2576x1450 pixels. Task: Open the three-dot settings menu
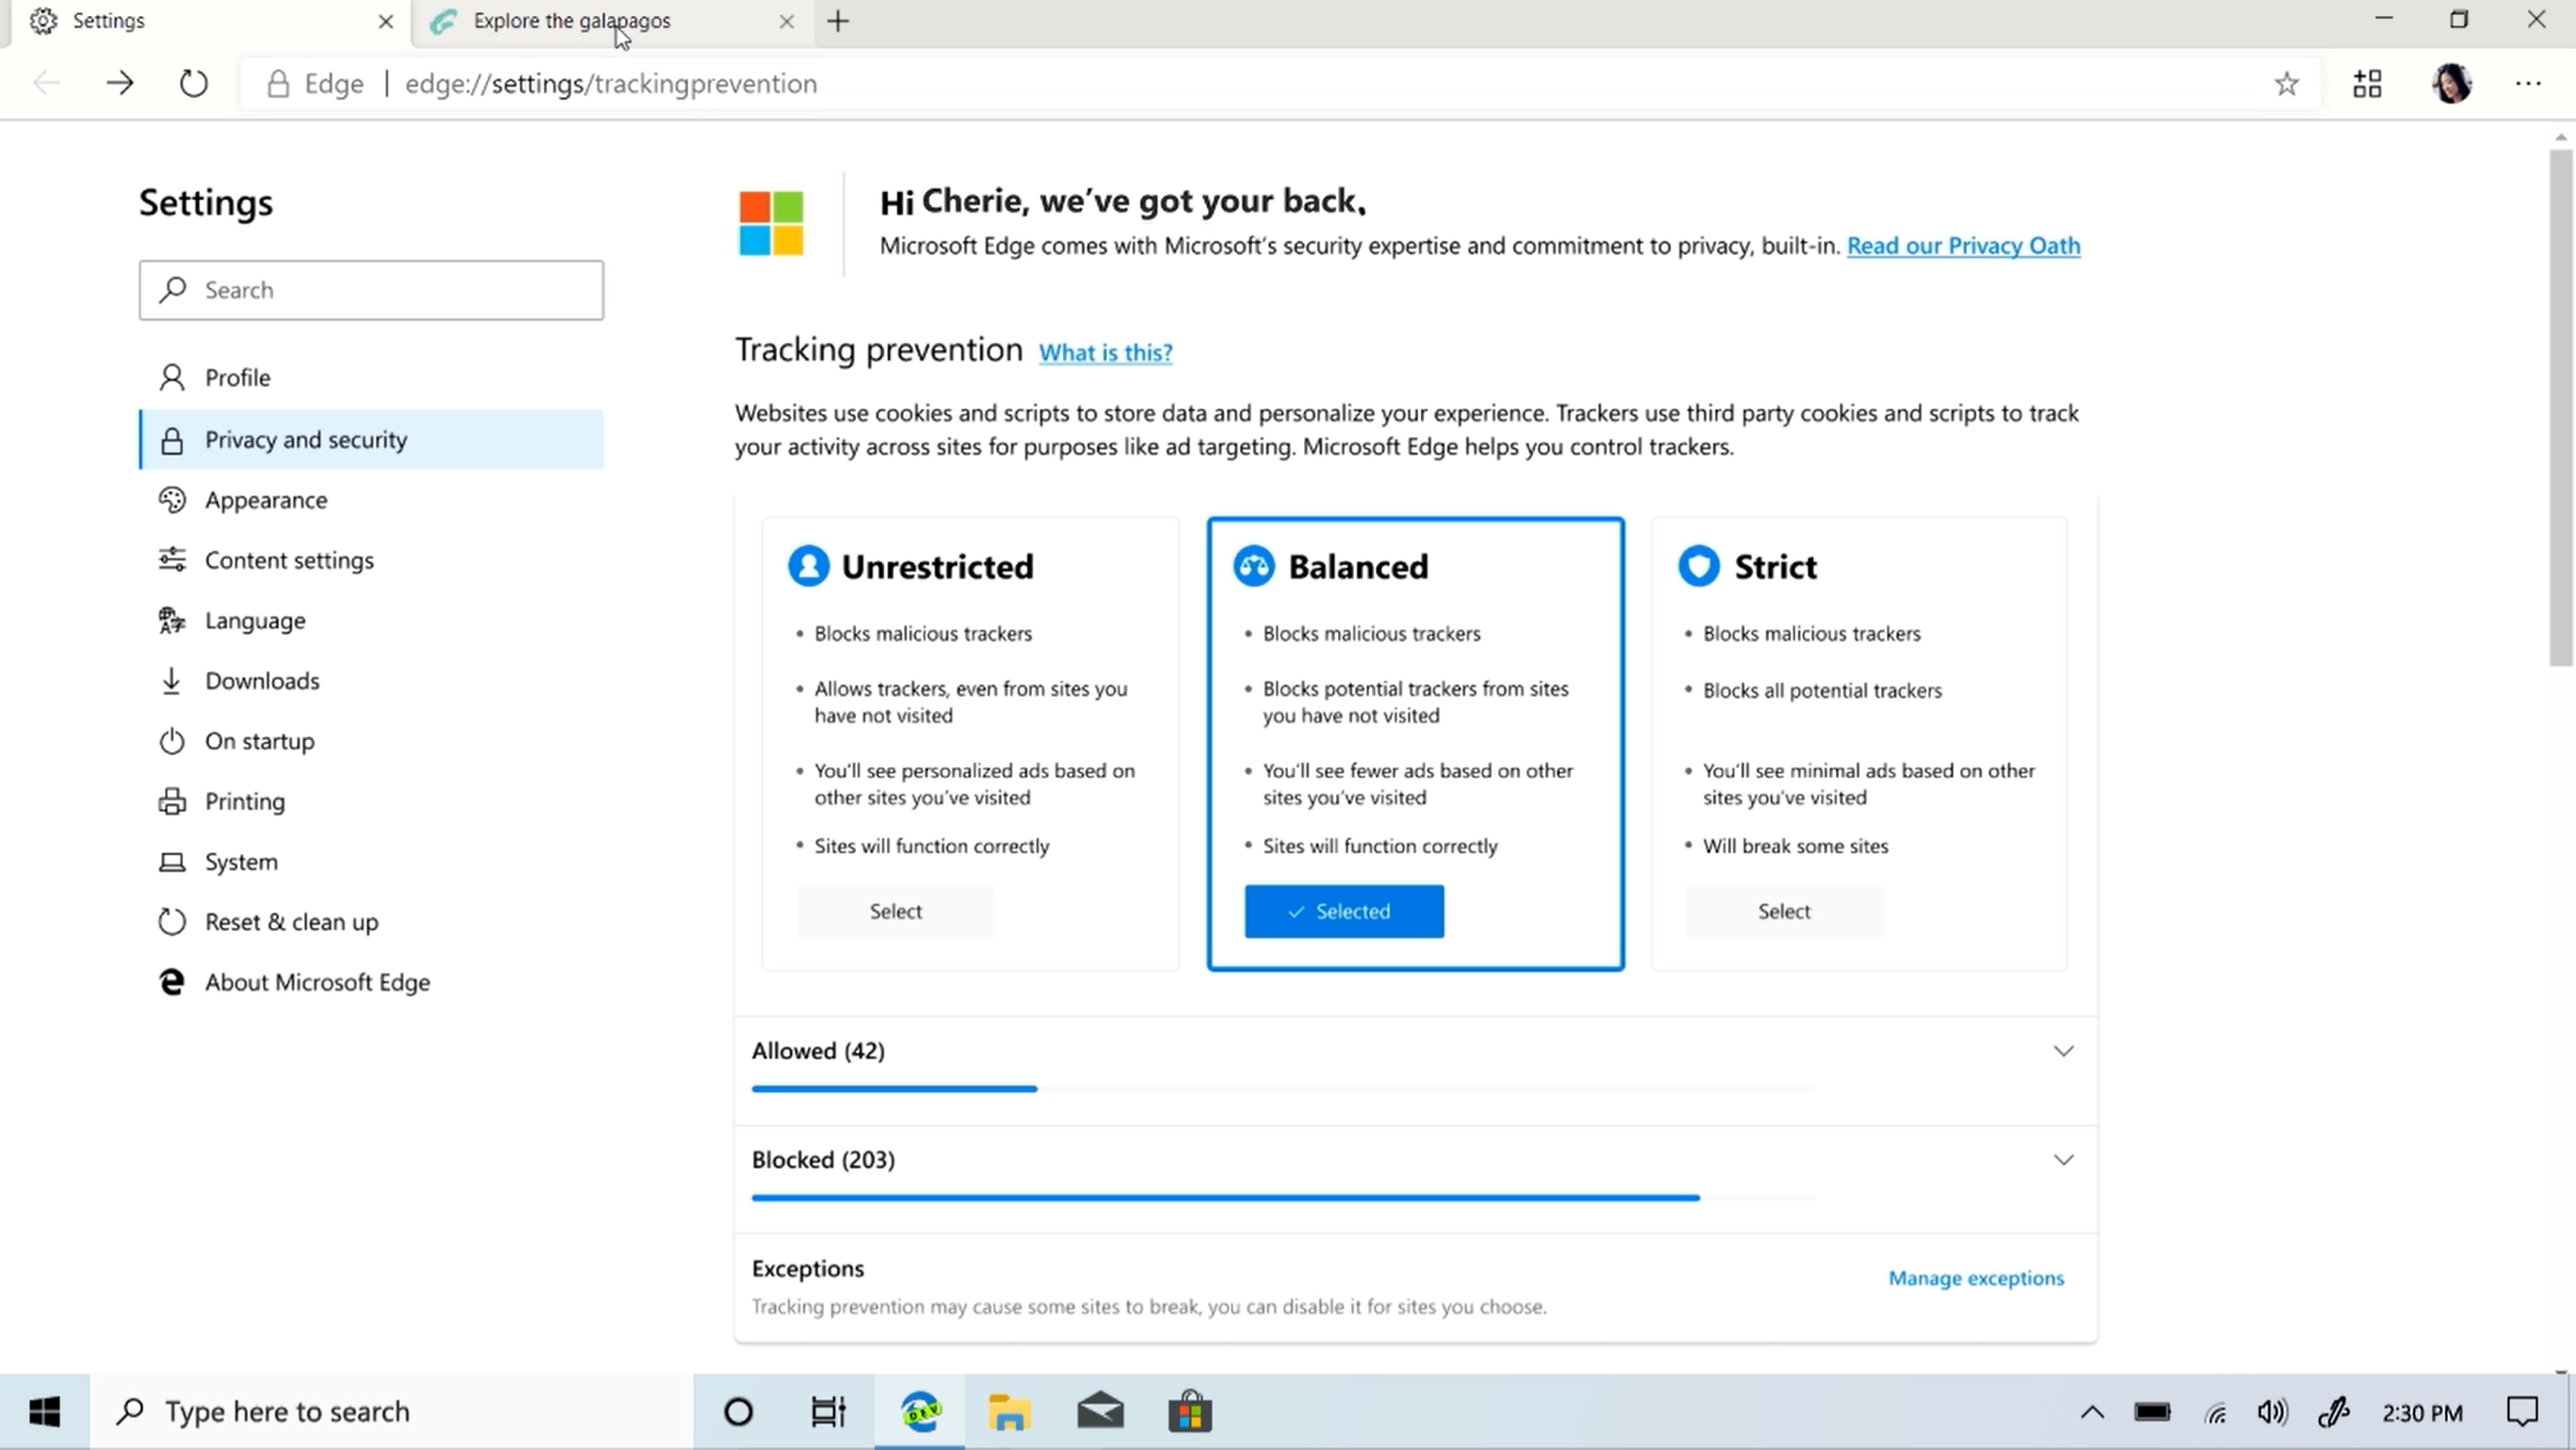2528,83
